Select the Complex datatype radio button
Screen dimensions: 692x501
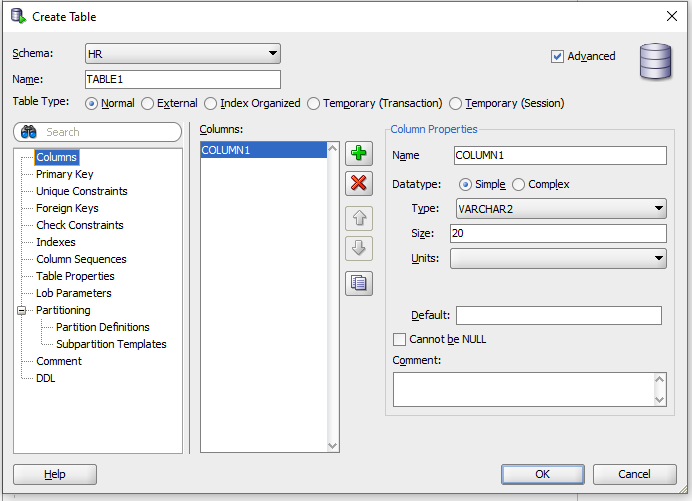[x=519, y=185]
